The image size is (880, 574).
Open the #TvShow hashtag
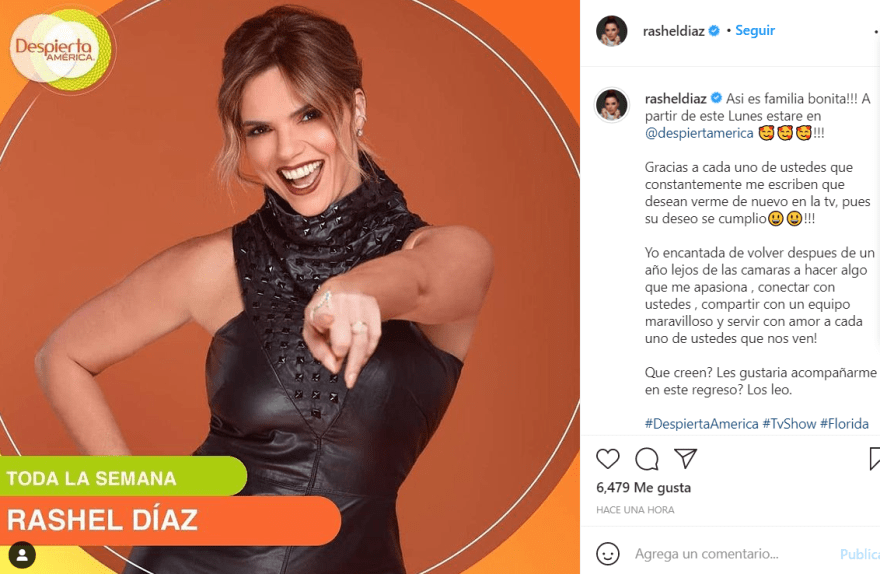(789, 424)
